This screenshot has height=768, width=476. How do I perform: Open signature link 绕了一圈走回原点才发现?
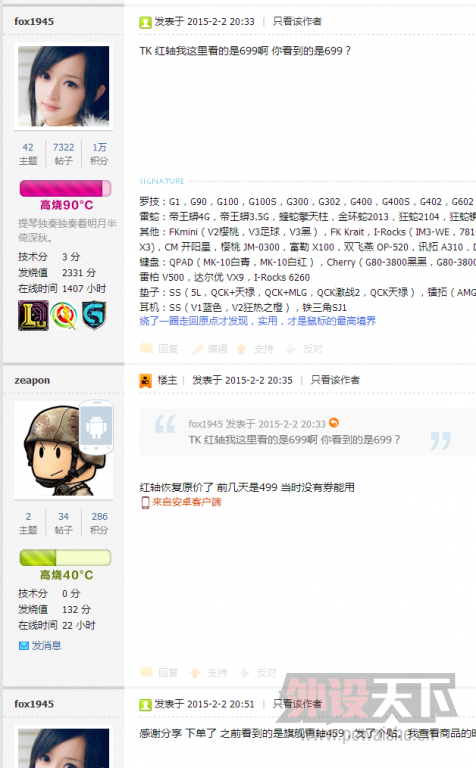click(x=258, y=321)
